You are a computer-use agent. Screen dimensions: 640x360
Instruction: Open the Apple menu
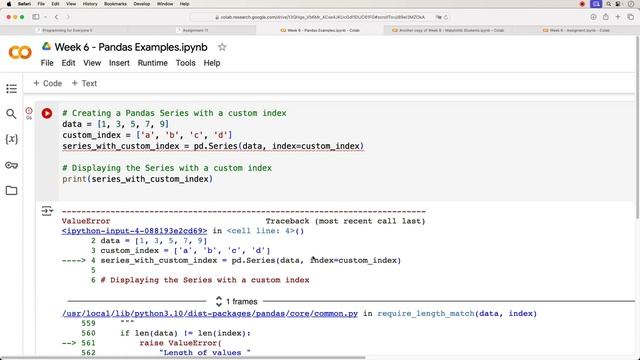click(x=9, y=4)
